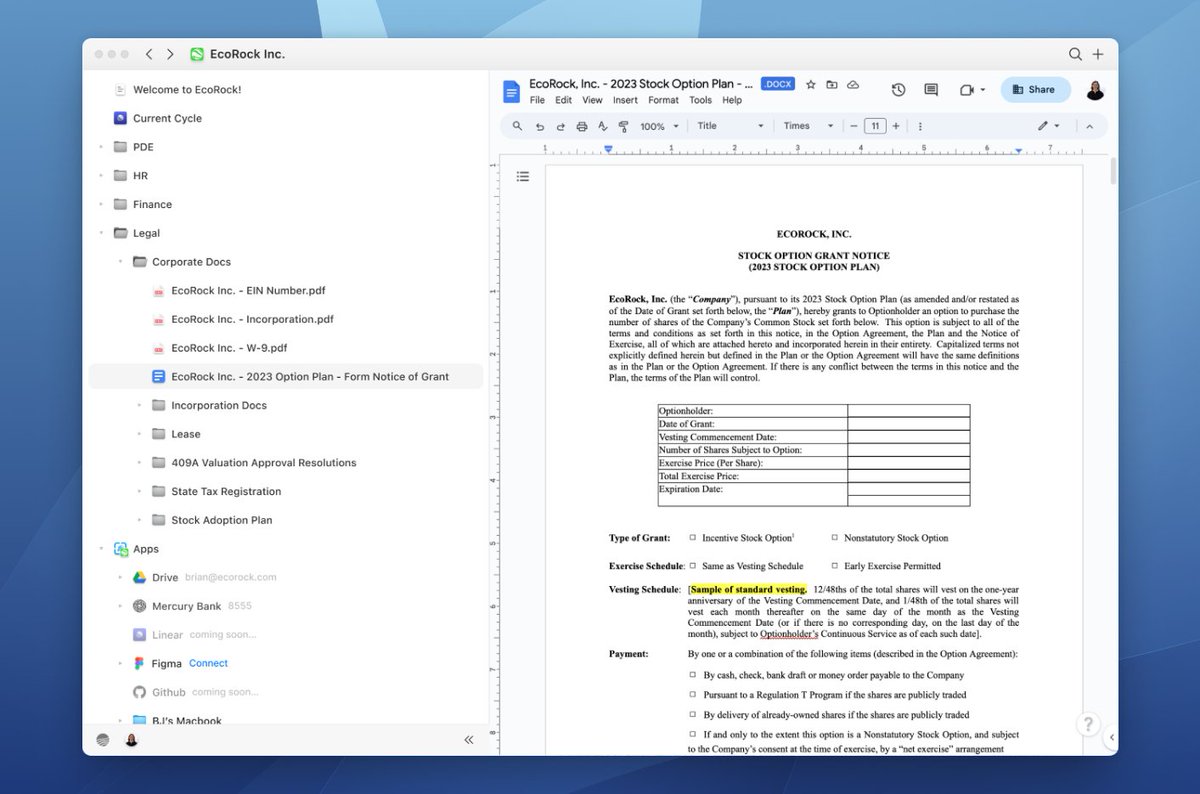Check the Nonstatutory Stock Option box
The height and width of the screenshot is (794, 1200).
[834, 538]
